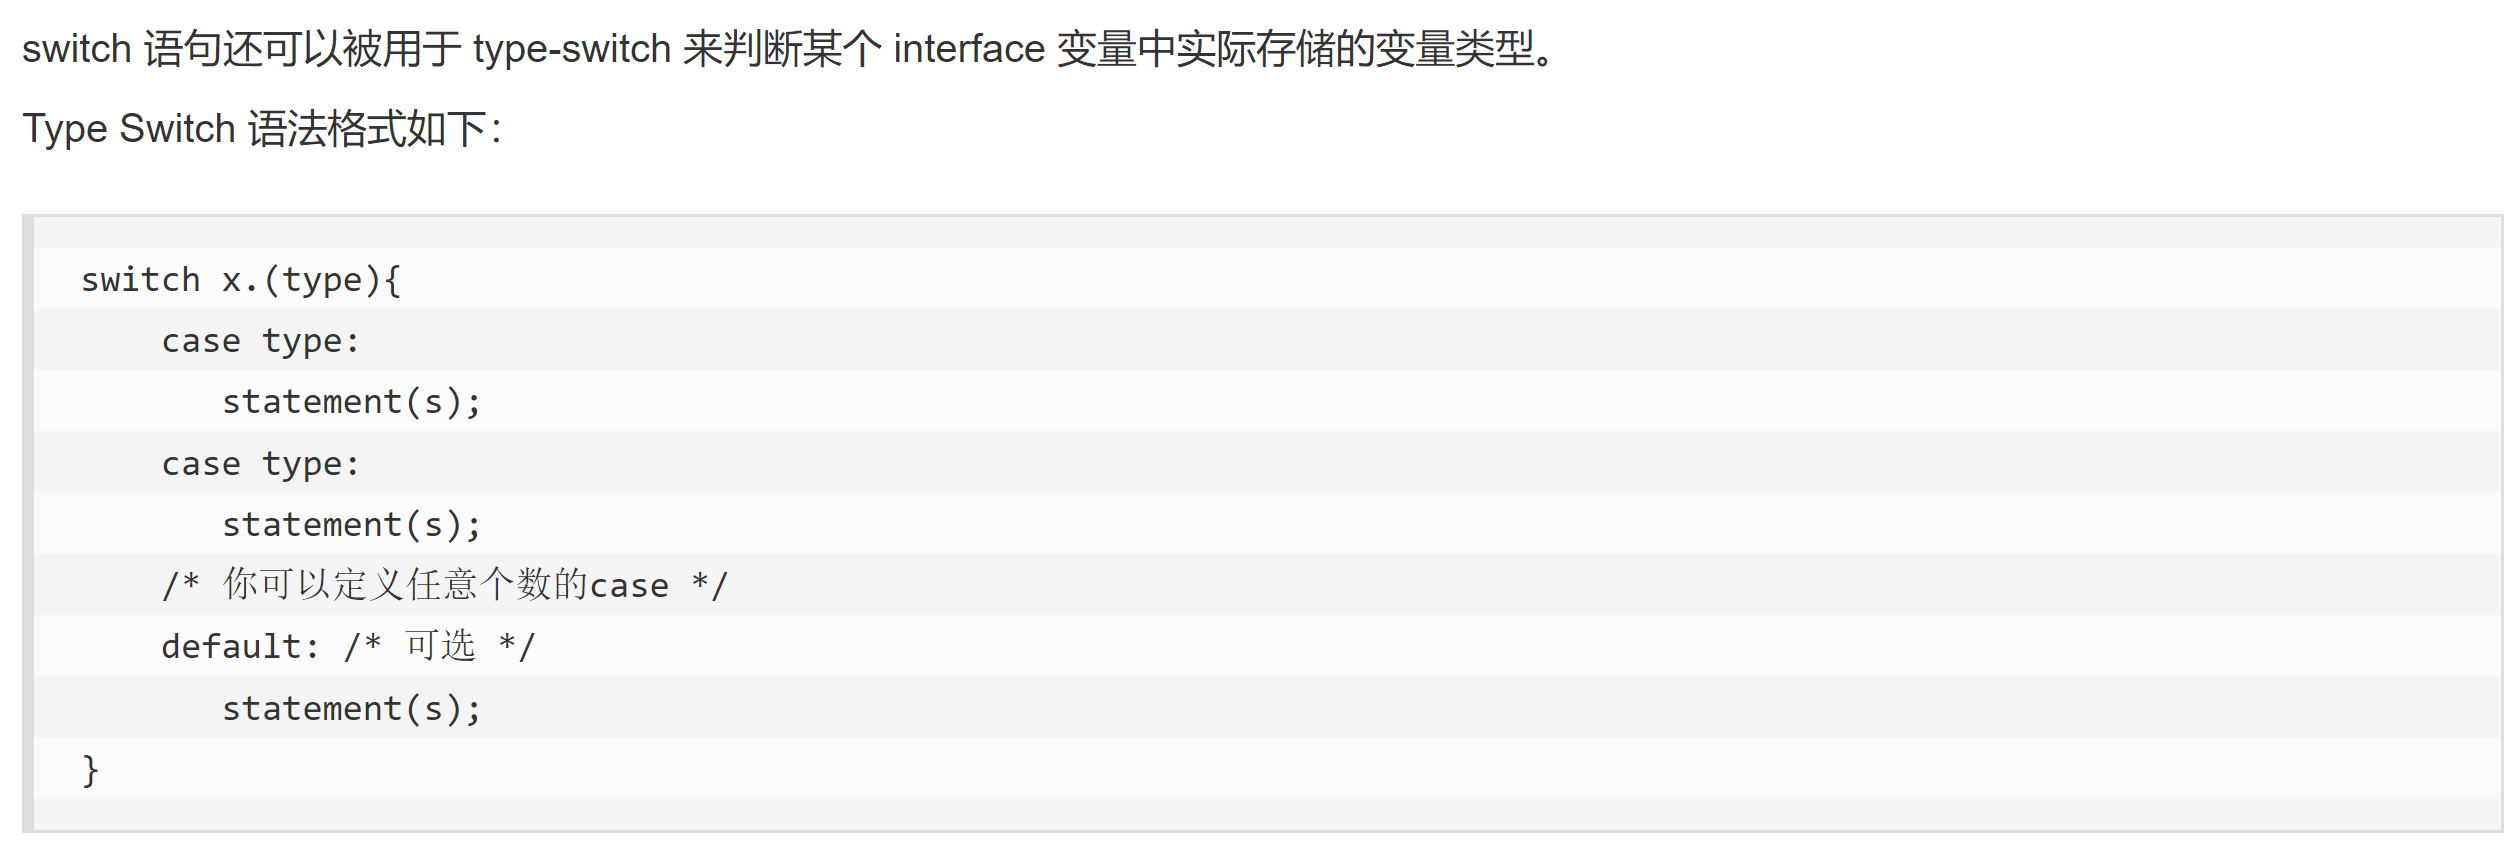This screenshot has width=2519, height=863.
Task: Click the "switch" keyword in the code block
Action: point(140,280)
